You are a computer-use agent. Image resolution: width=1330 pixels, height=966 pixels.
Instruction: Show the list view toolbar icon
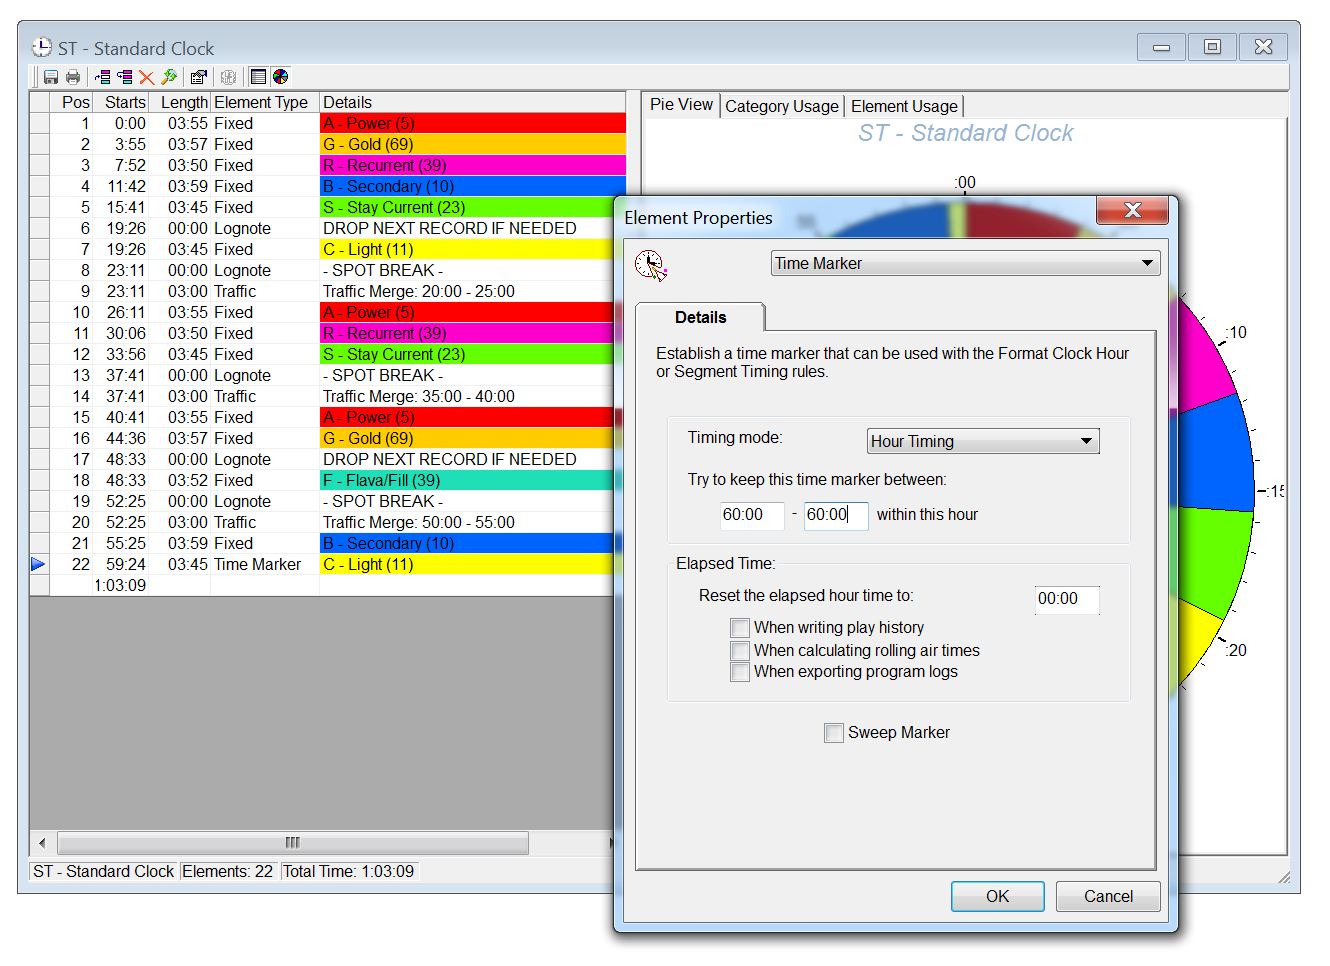pyautogui.click(x=259, y=77)
